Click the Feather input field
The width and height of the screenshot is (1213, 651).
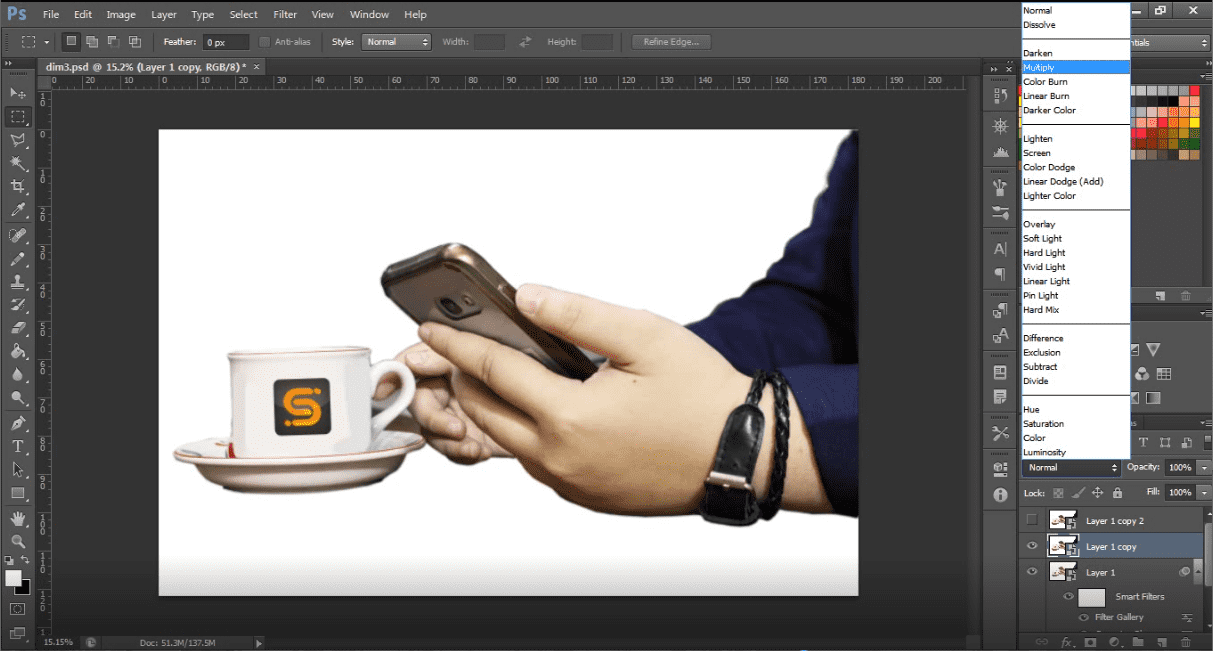point(226,42)
